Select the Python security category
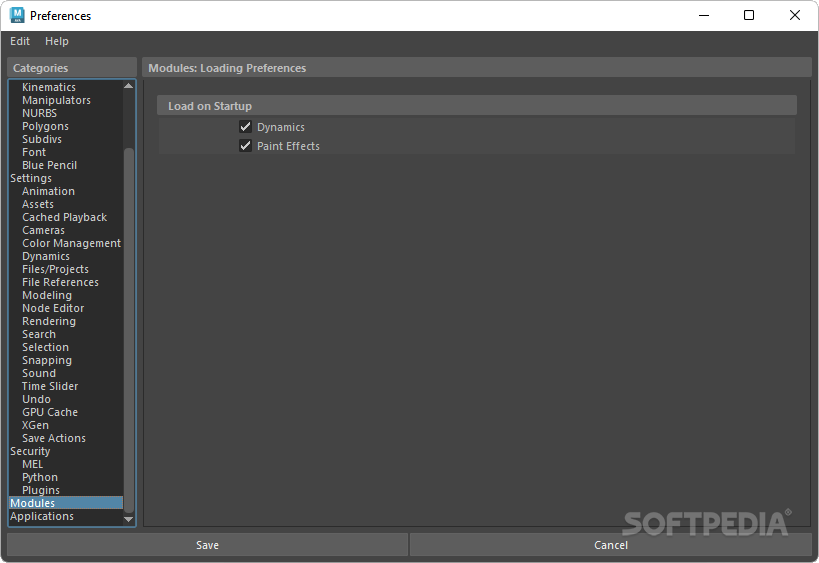 click(40, 478)
